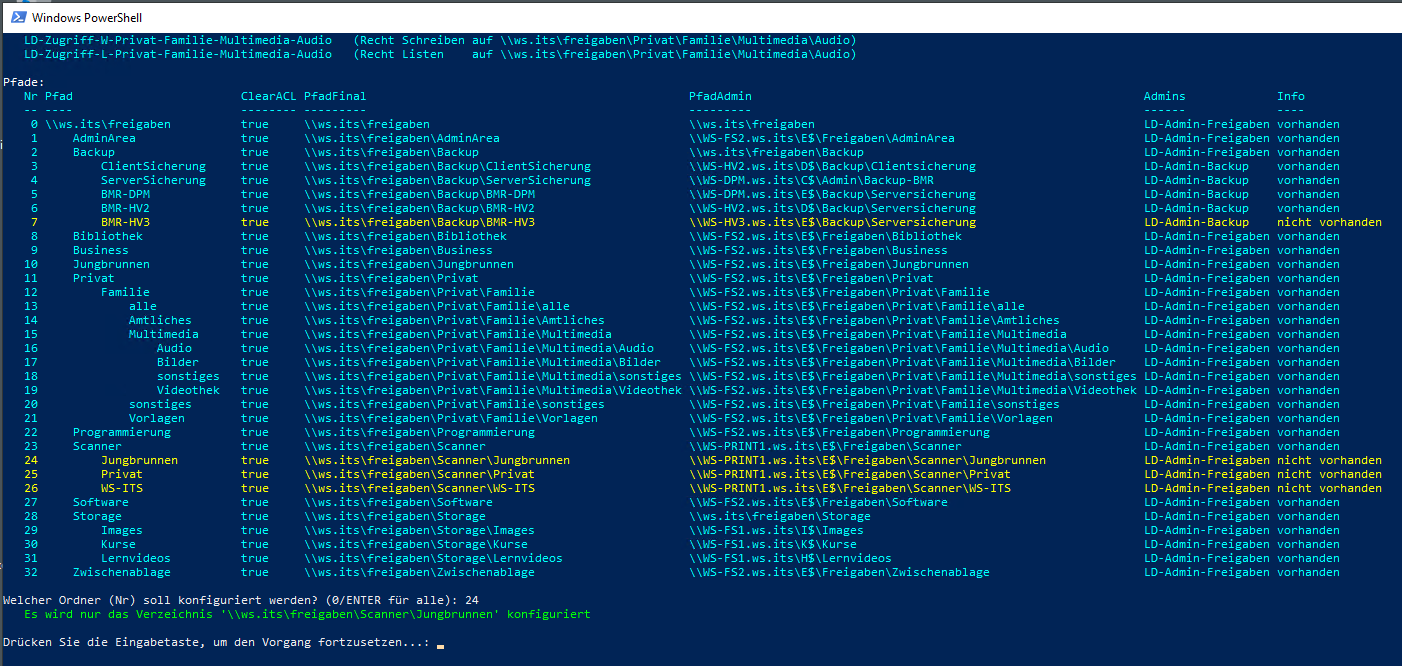Click the blinking cursor after 'fortzusetzen...:'
Image resolution: width=1402 pixels, height=666 pixels.
(x=440, y=646)
